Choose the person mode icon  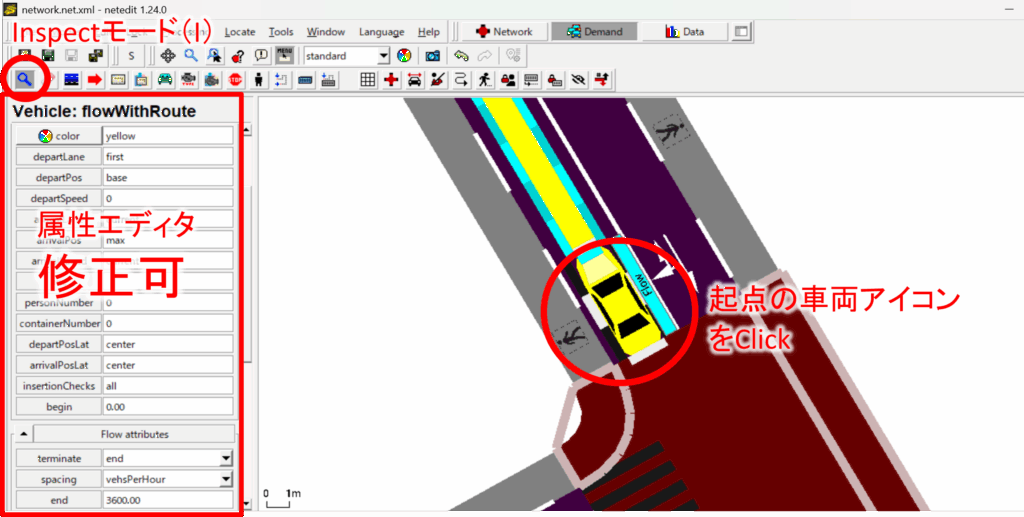pyautogui.click(x=259, y=79)
